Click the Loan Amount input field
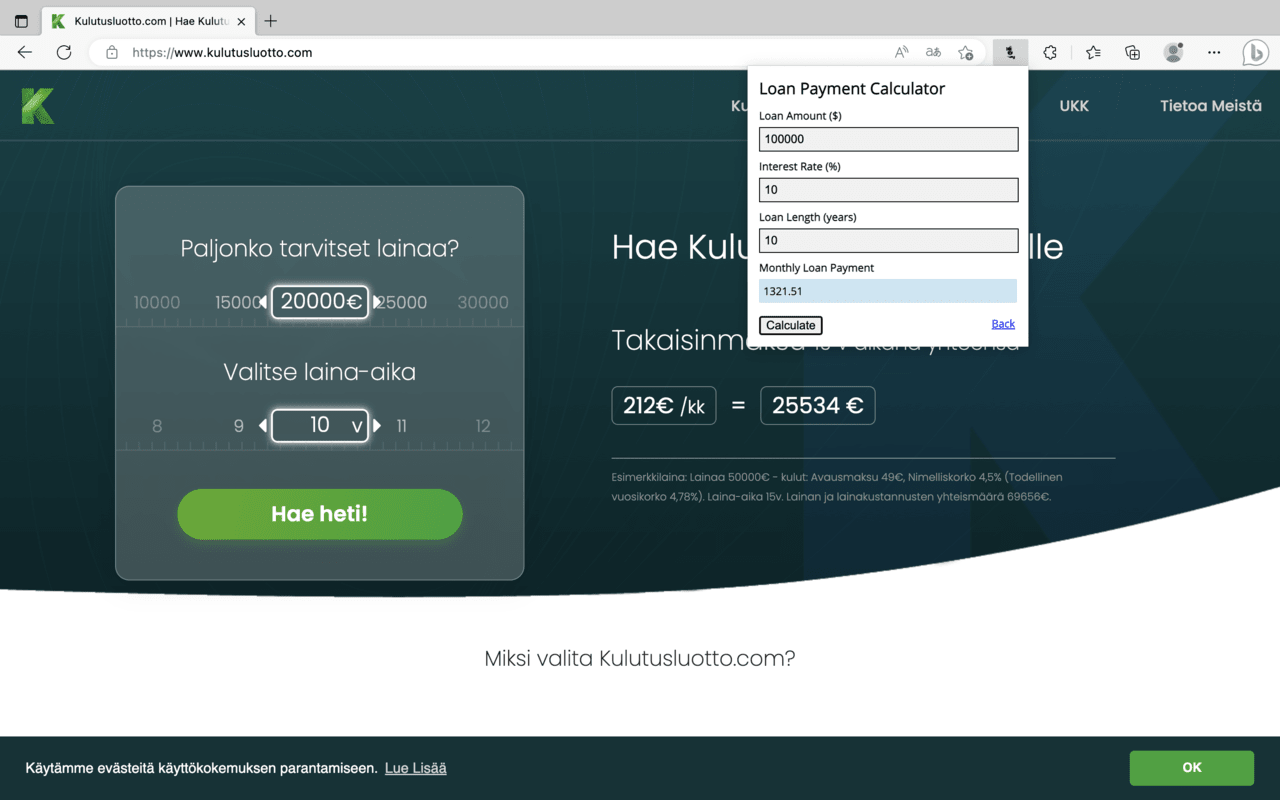The height and width of the screenshot is (800, 1280). tap(888, 139)
